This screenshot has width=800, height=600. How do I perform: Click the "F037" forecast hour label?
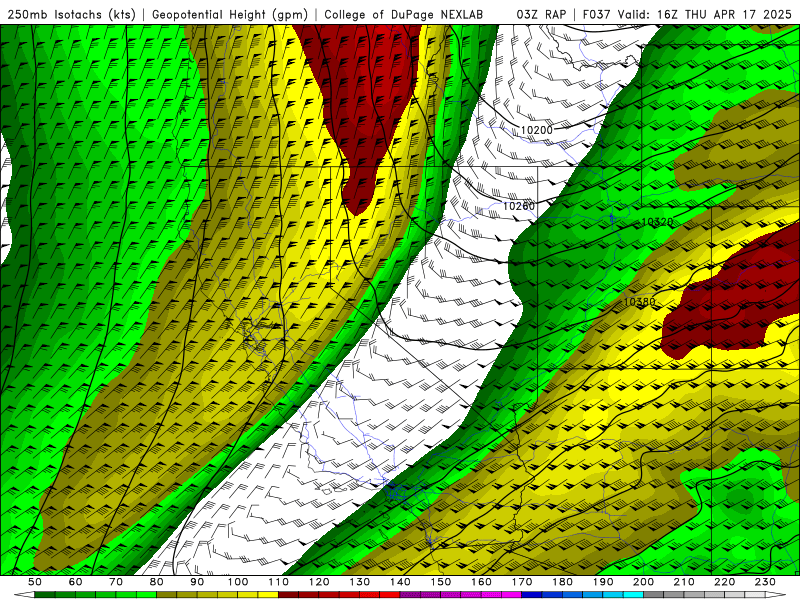(596, 14)
